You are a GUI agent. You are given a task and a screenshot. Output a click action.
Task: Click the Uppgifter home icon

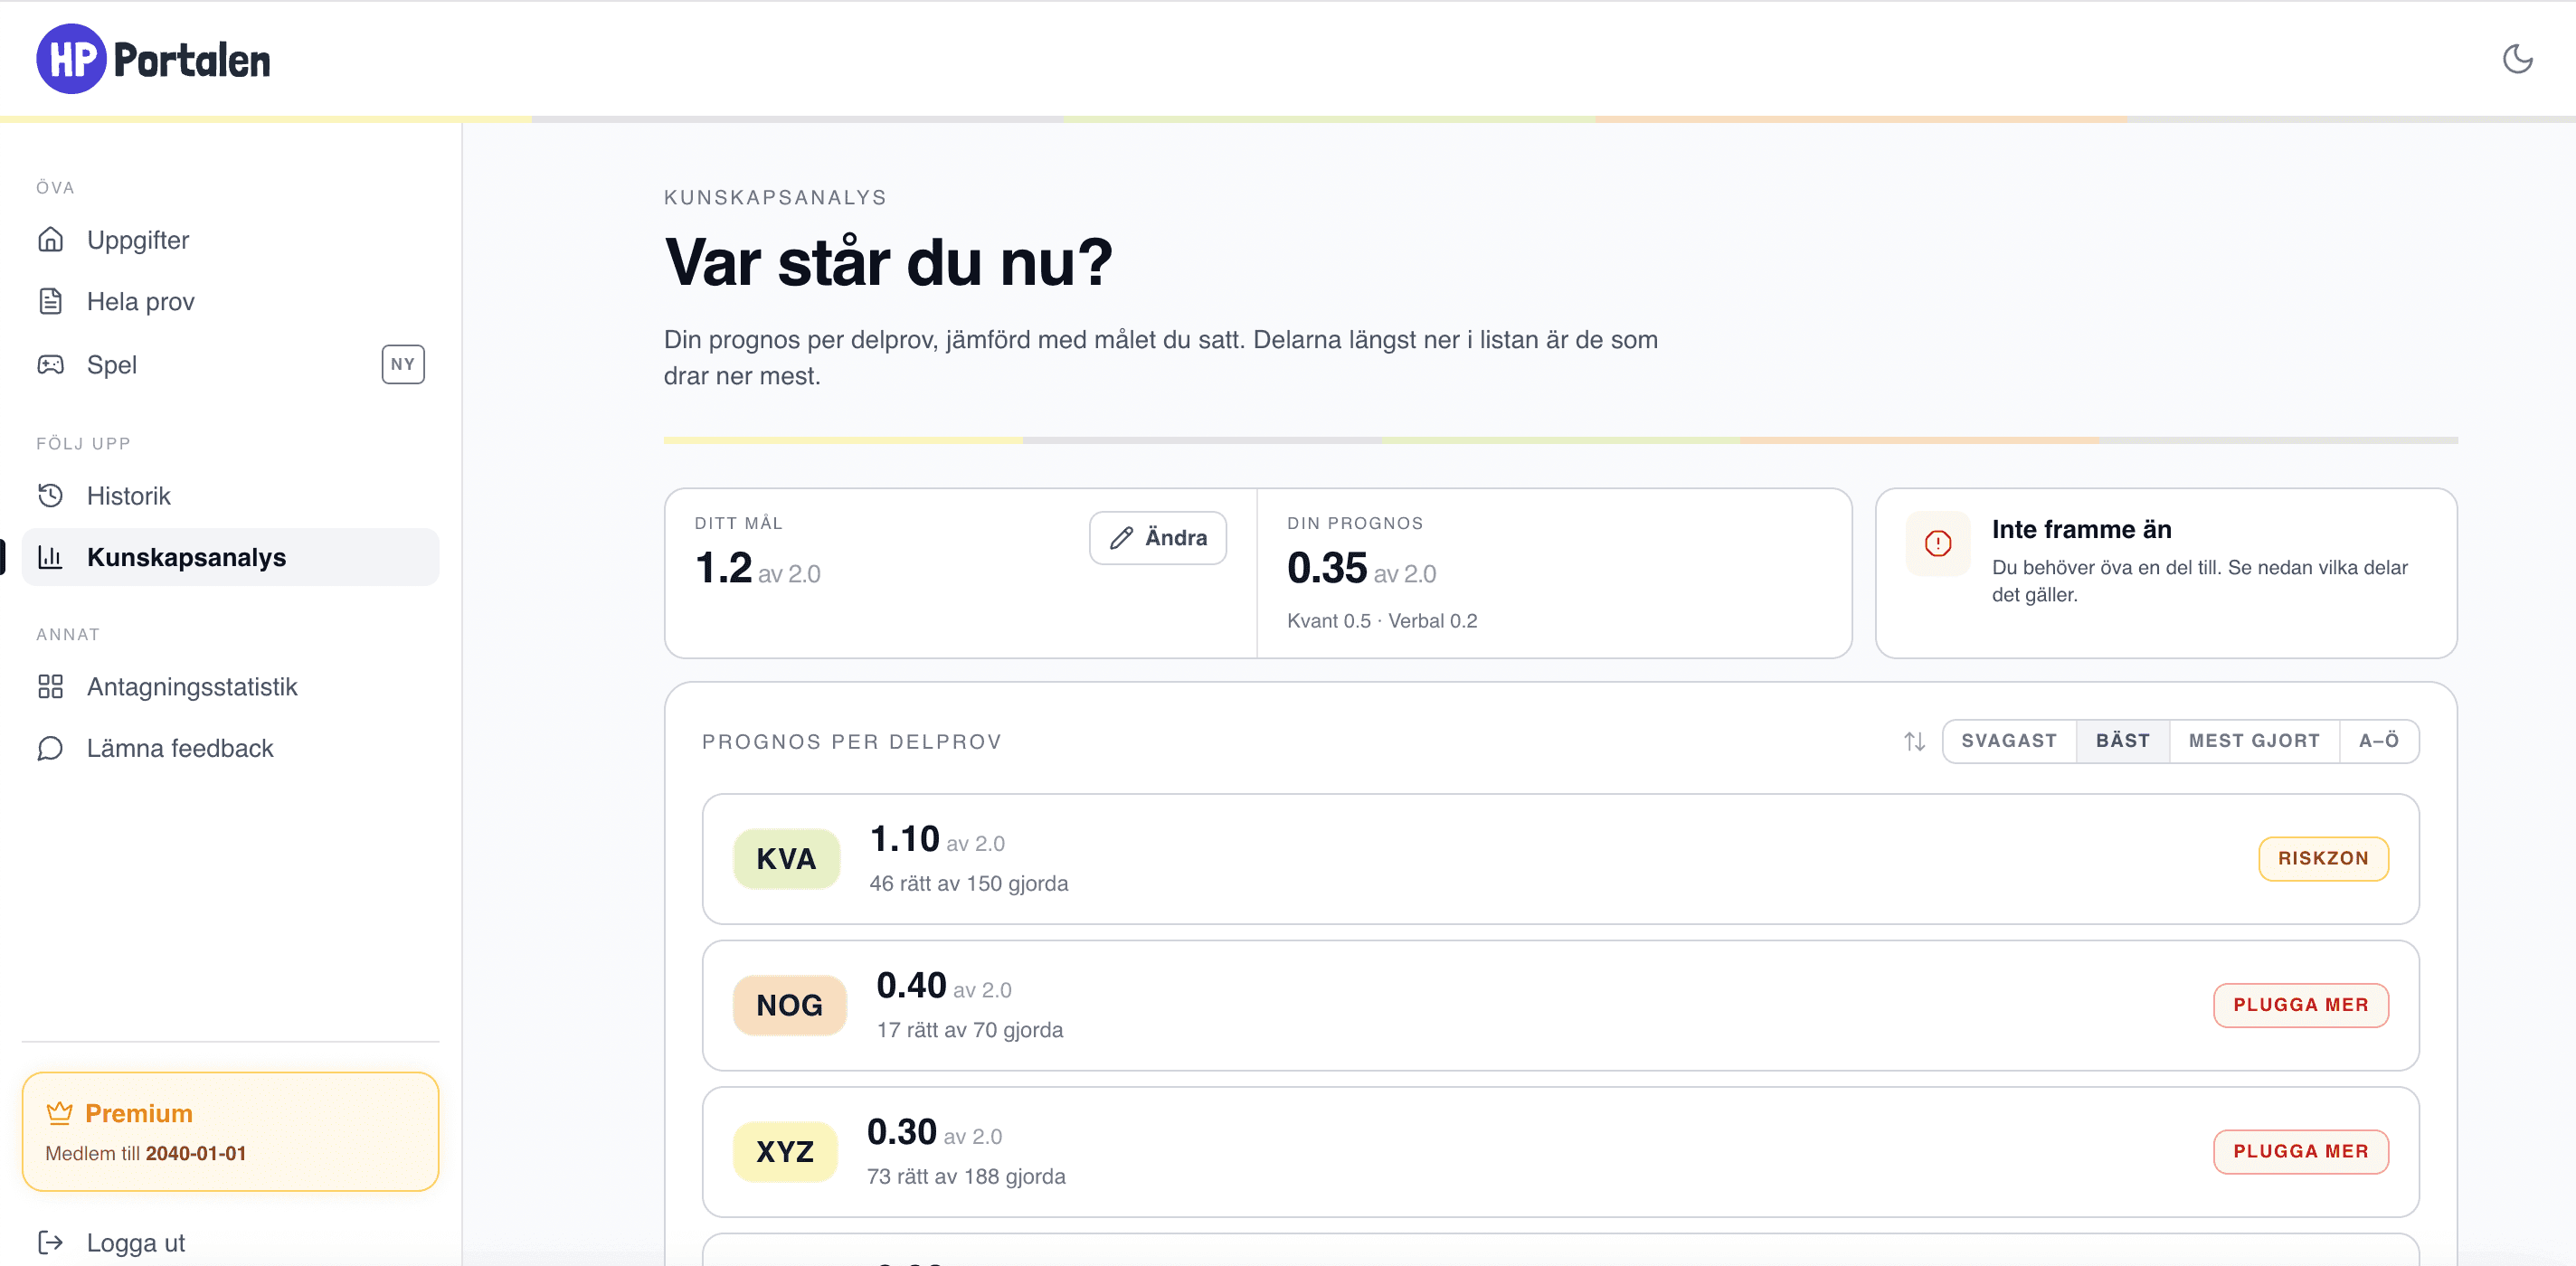50,240
